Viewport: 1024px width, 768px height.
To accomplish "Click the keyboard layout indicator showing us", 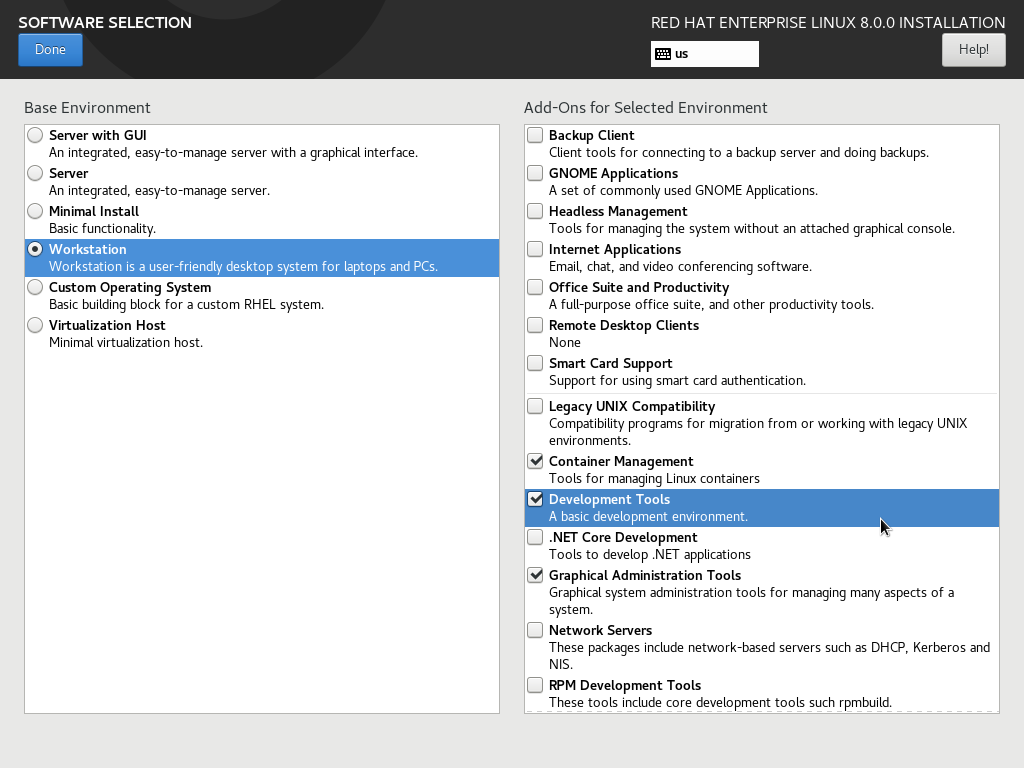I will (704, 53).
